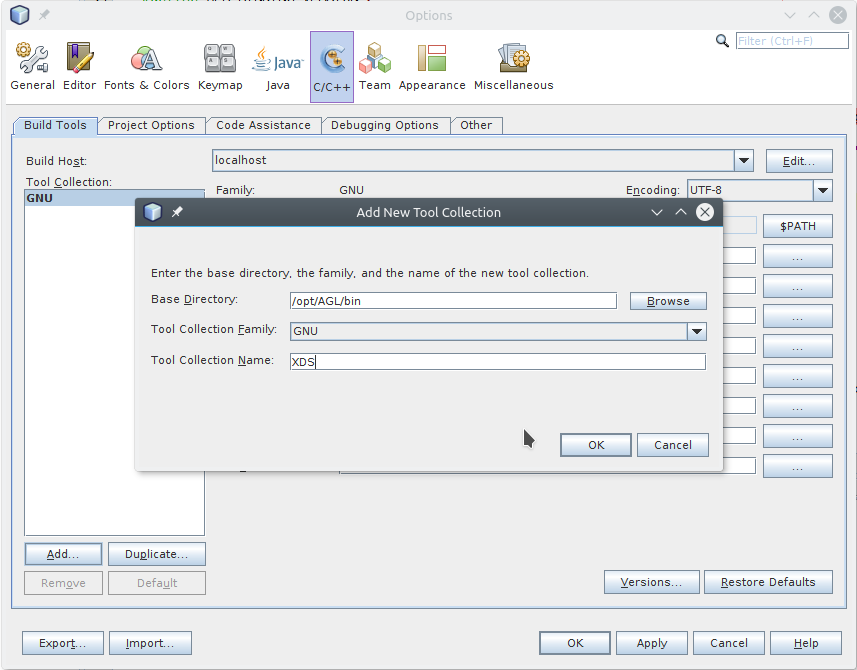Focus the Filter (Ctrl+F) search field
This screenshot has height=670, width=857.
point(792,41)
